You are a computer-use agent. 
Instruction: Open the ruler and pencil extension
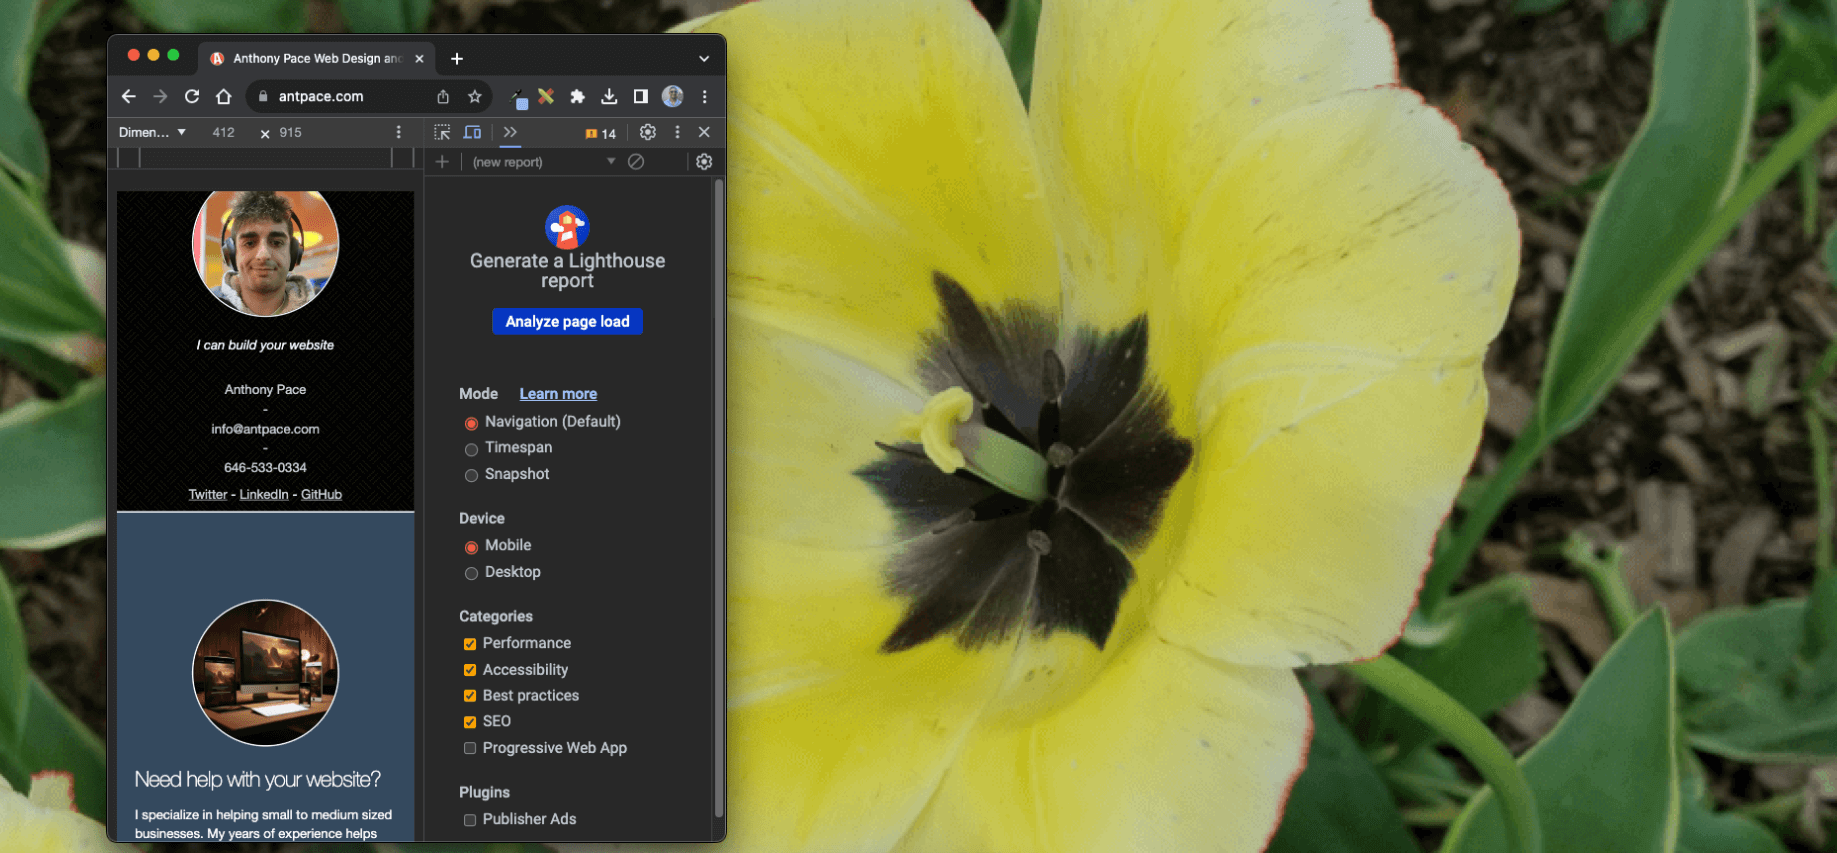546,96
